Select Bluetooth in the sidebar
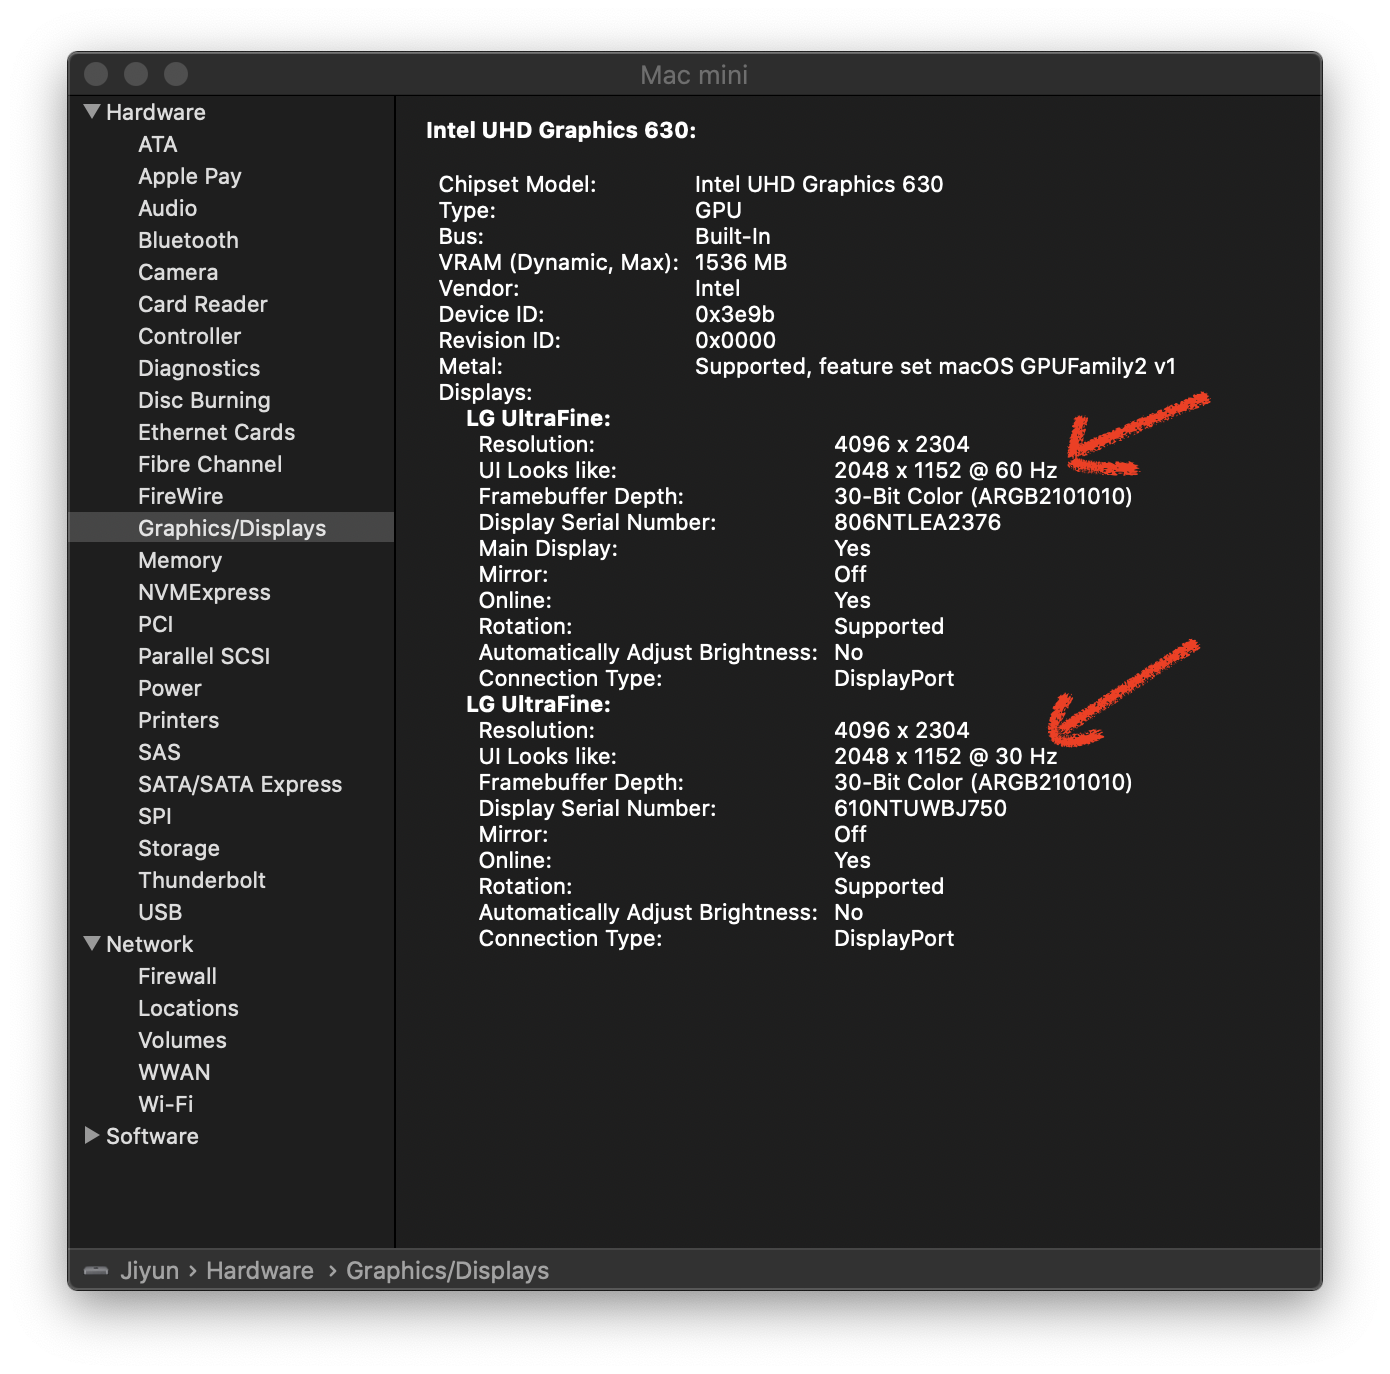 (x=188, y=240)
